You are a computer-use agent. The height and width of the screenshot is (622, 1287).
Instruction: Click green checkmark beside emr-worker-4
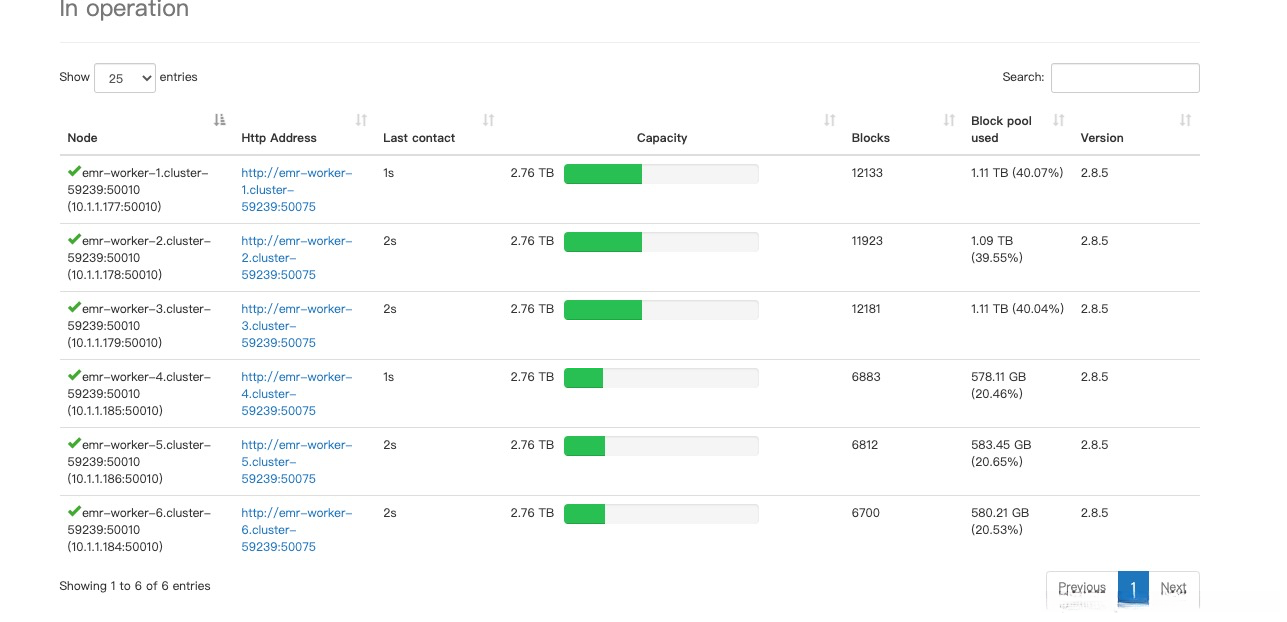click(x=74, y=376)
